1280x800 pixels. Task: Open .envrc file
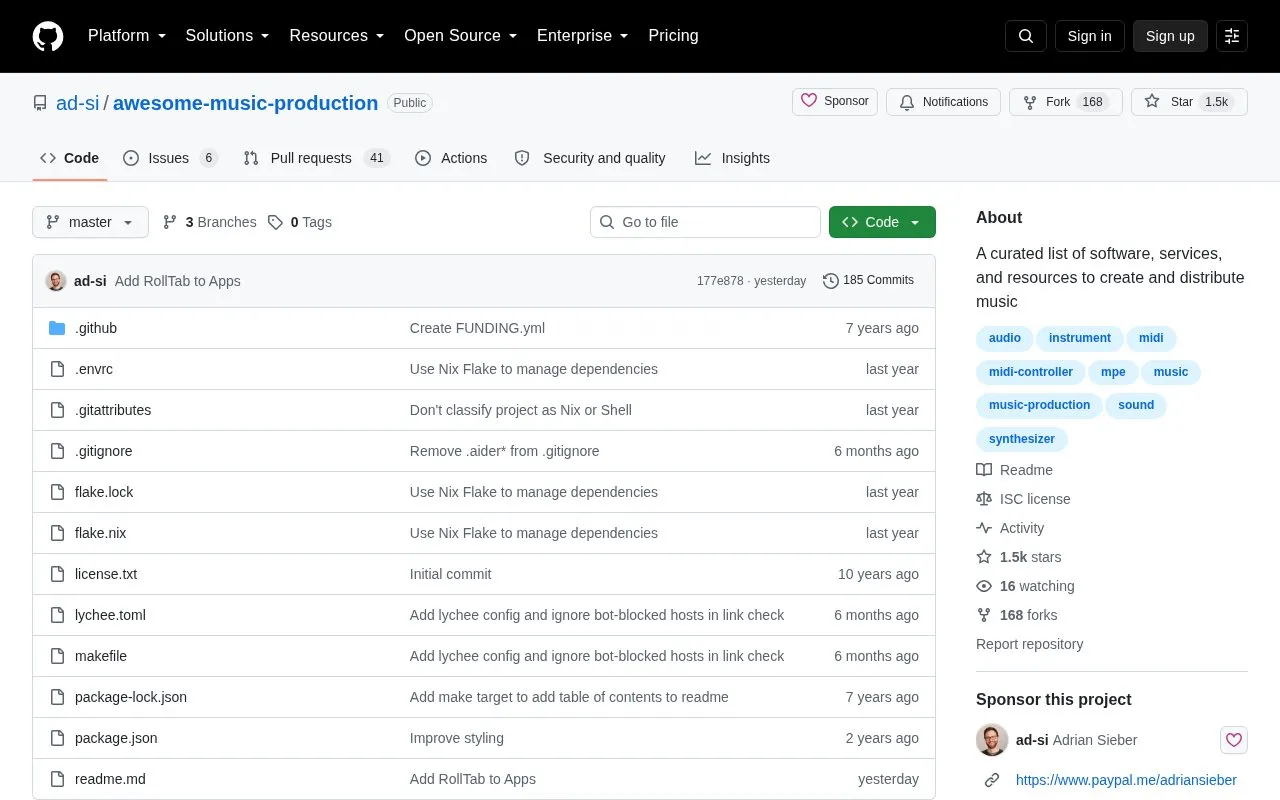94,369
